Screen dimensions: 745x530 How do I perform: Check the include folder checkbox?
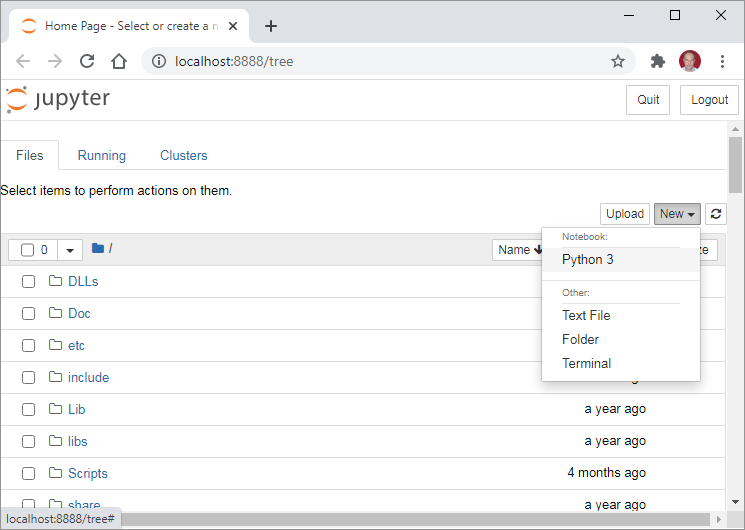29,377
